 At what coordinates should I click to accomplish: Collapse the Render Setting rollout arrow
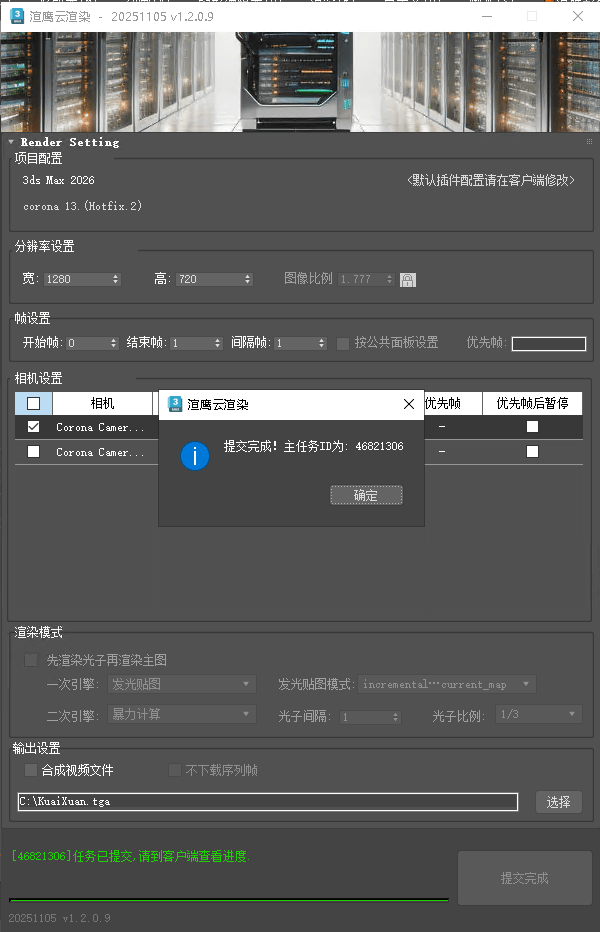tap(11, 142)
